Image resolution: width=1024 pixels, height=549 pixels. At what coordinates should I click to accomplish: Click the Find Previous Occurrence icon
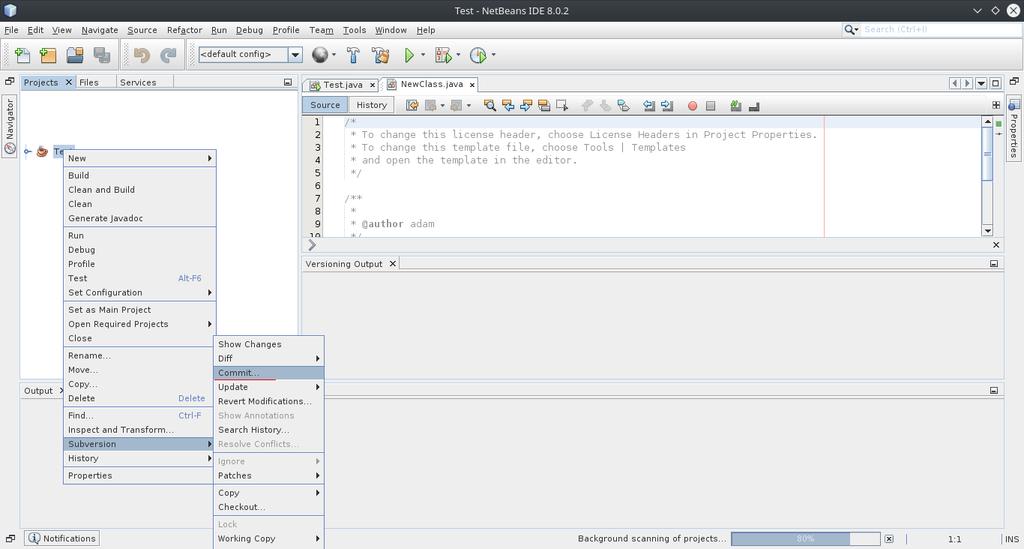click(508, 106)
